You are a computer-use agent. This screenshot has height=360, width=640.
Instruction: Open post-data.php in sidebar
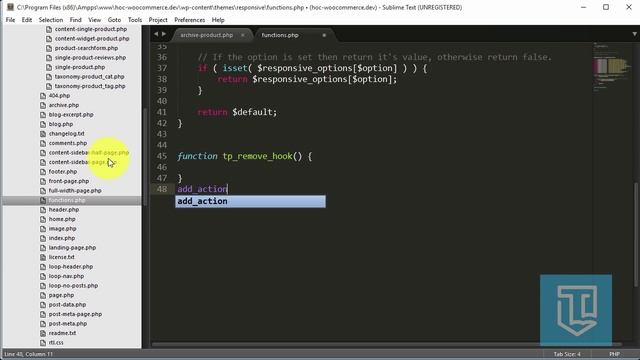[x=67, y=304]
